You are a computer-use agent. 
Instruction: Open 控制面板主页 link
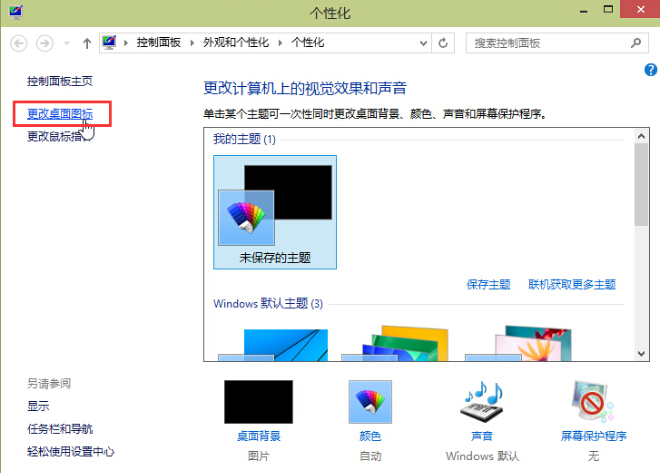click(60, 80)
